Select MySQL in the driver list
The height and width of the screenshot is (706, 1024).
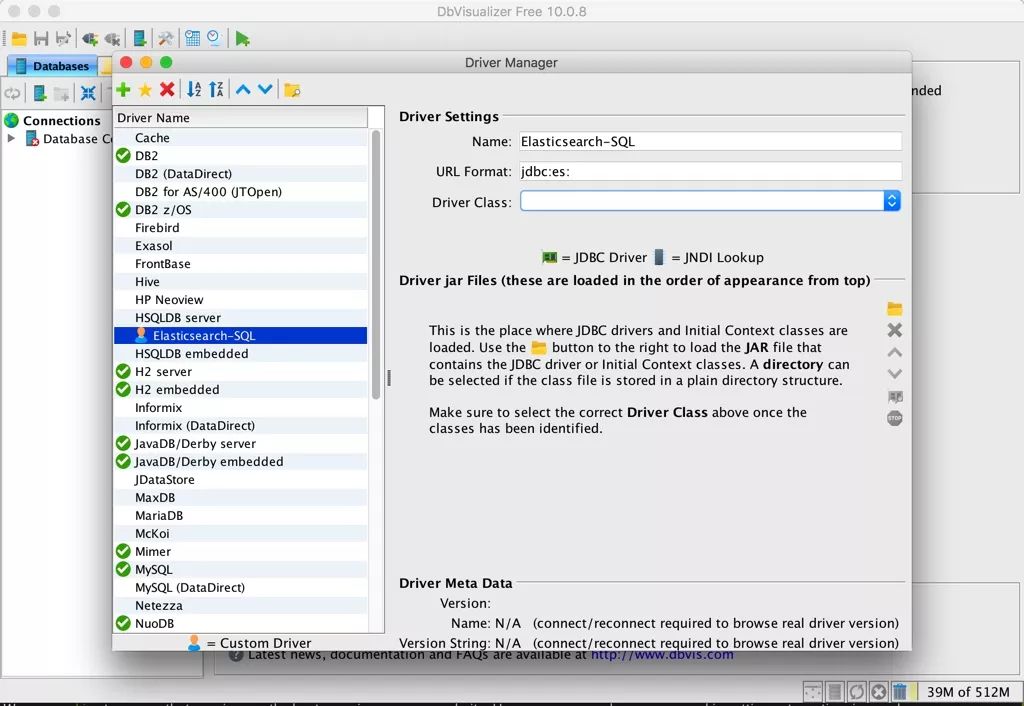154,570
